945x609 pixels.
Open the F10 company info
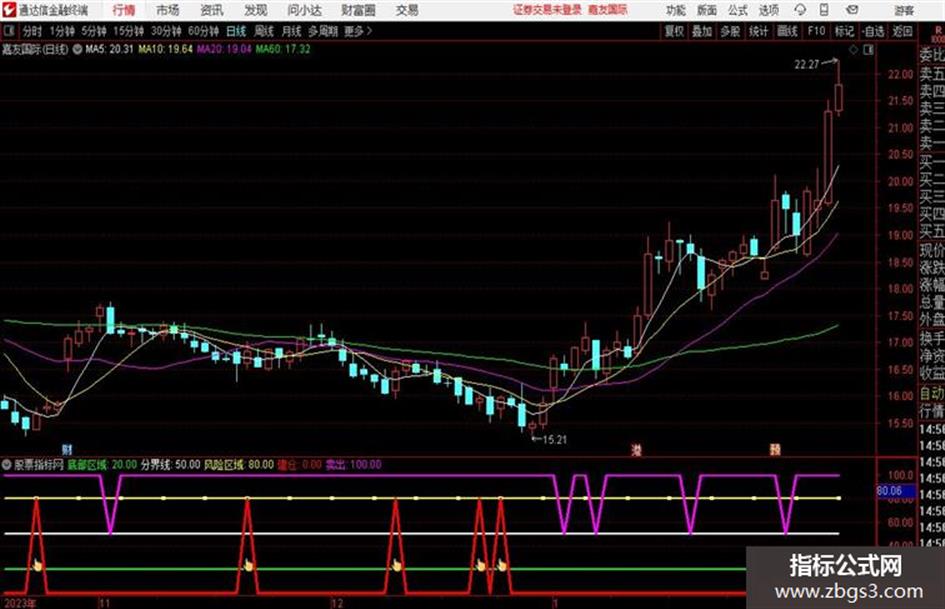click(816, 31)
